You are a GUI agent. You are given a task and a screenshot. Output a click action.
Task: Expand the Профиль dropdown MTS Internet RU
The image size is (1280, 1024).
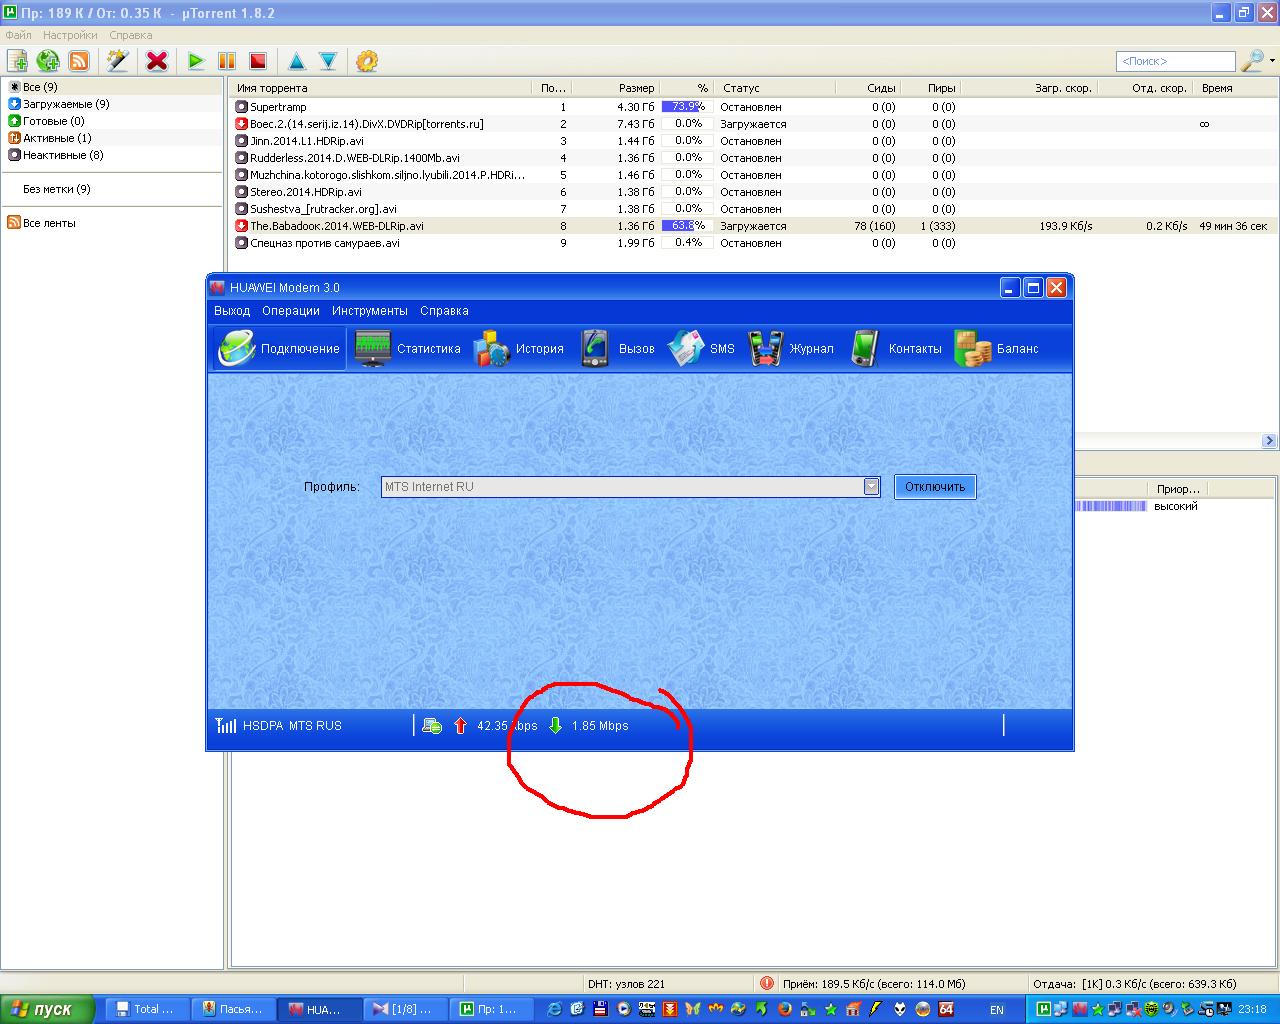(x=871, y=487)
